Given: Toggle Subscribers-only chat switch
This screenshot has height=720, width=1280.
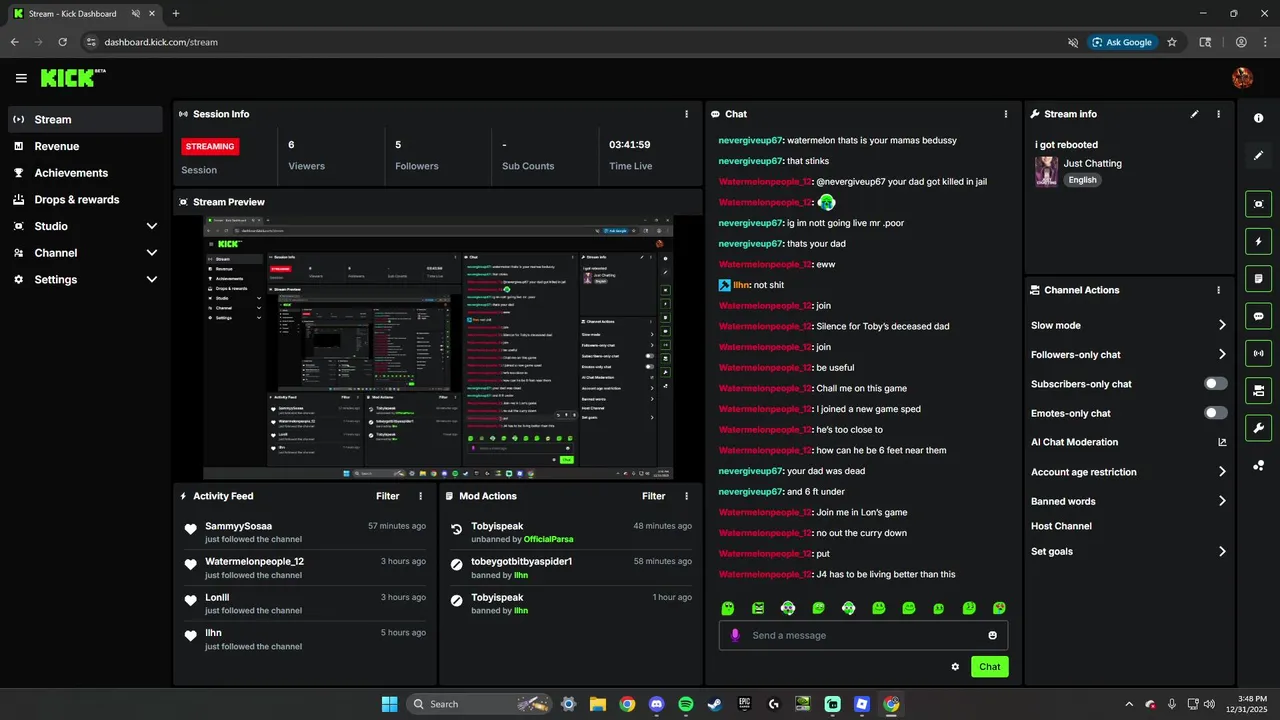Looking at the screenshot, I should [x=1216, y=384].
